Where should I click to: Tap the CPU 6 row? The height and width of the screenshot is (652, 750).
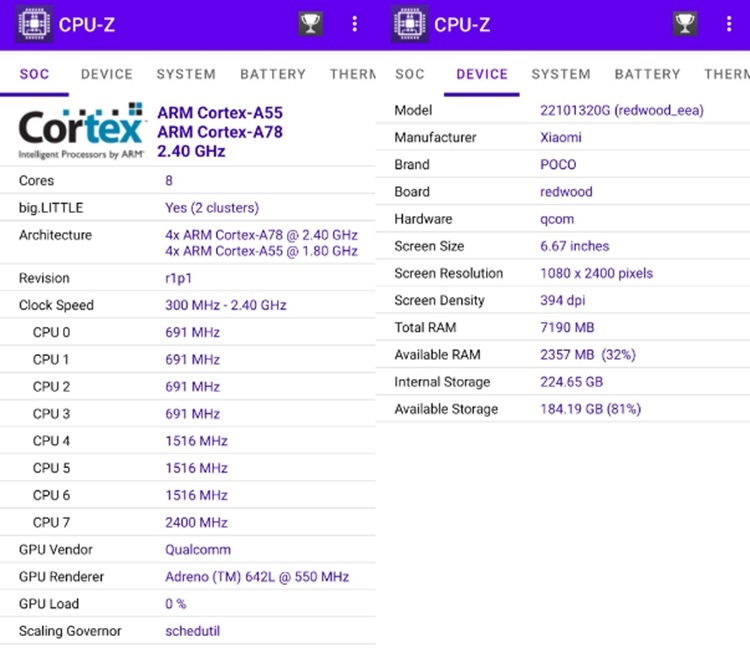click(188, 495)
